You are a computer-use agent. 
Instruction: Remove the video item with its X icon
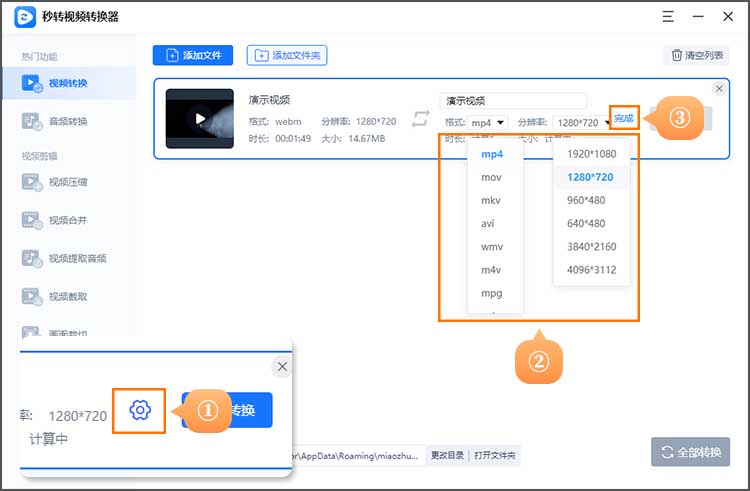[718, 89]
